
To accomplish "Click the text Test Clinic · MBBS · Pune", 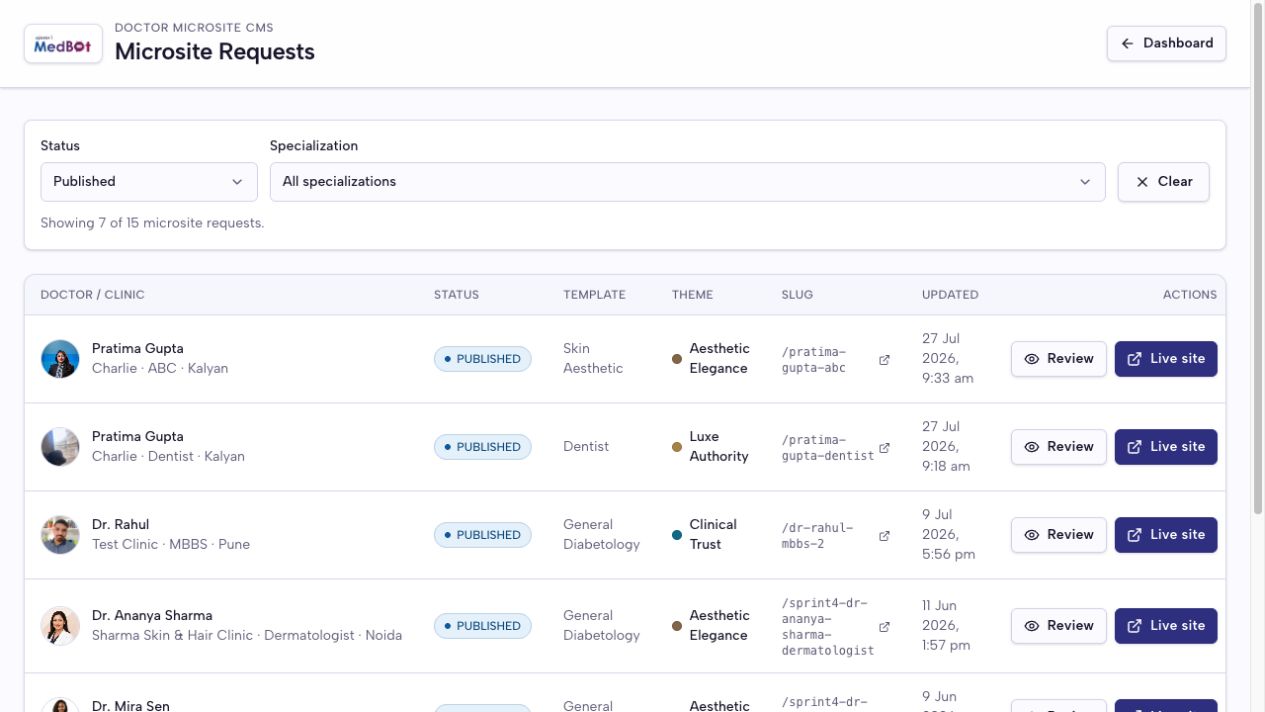I will click(171, 545).
